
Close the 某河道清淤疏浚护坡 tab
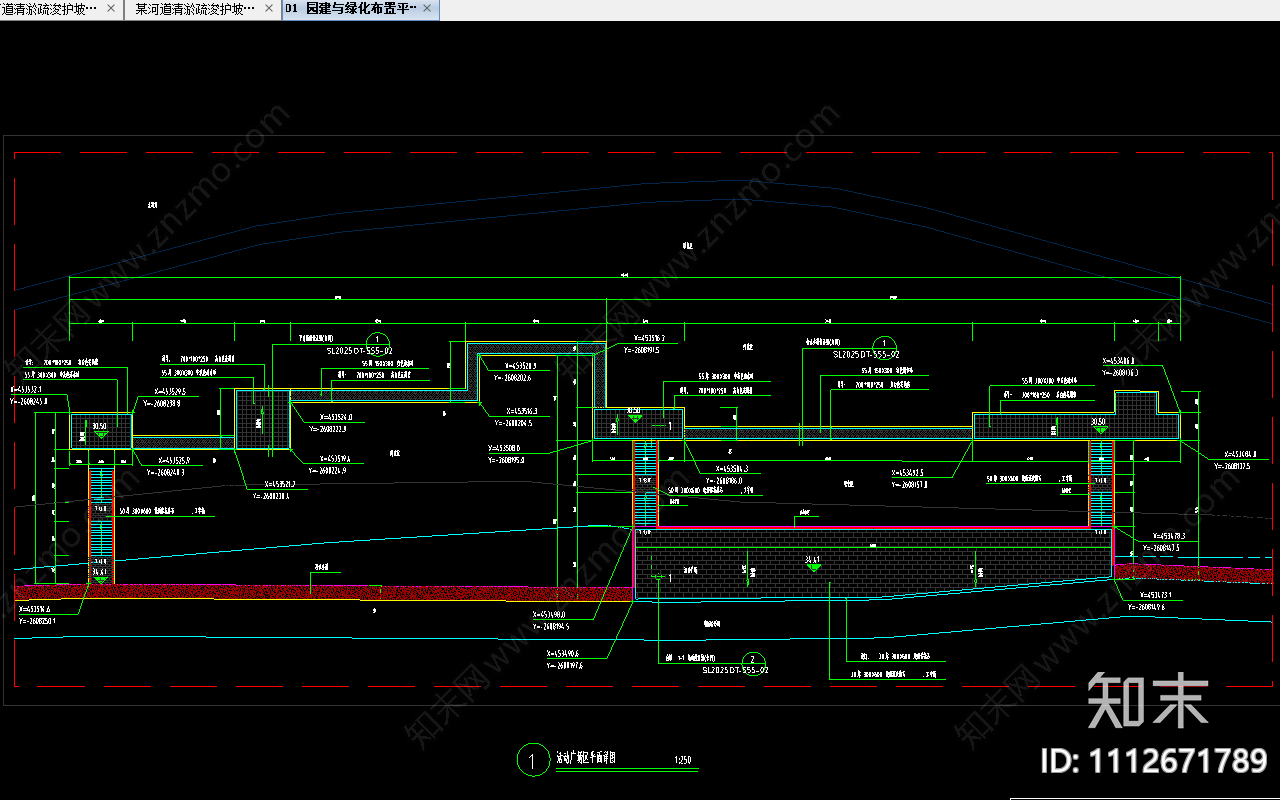[x=268, y=9]
